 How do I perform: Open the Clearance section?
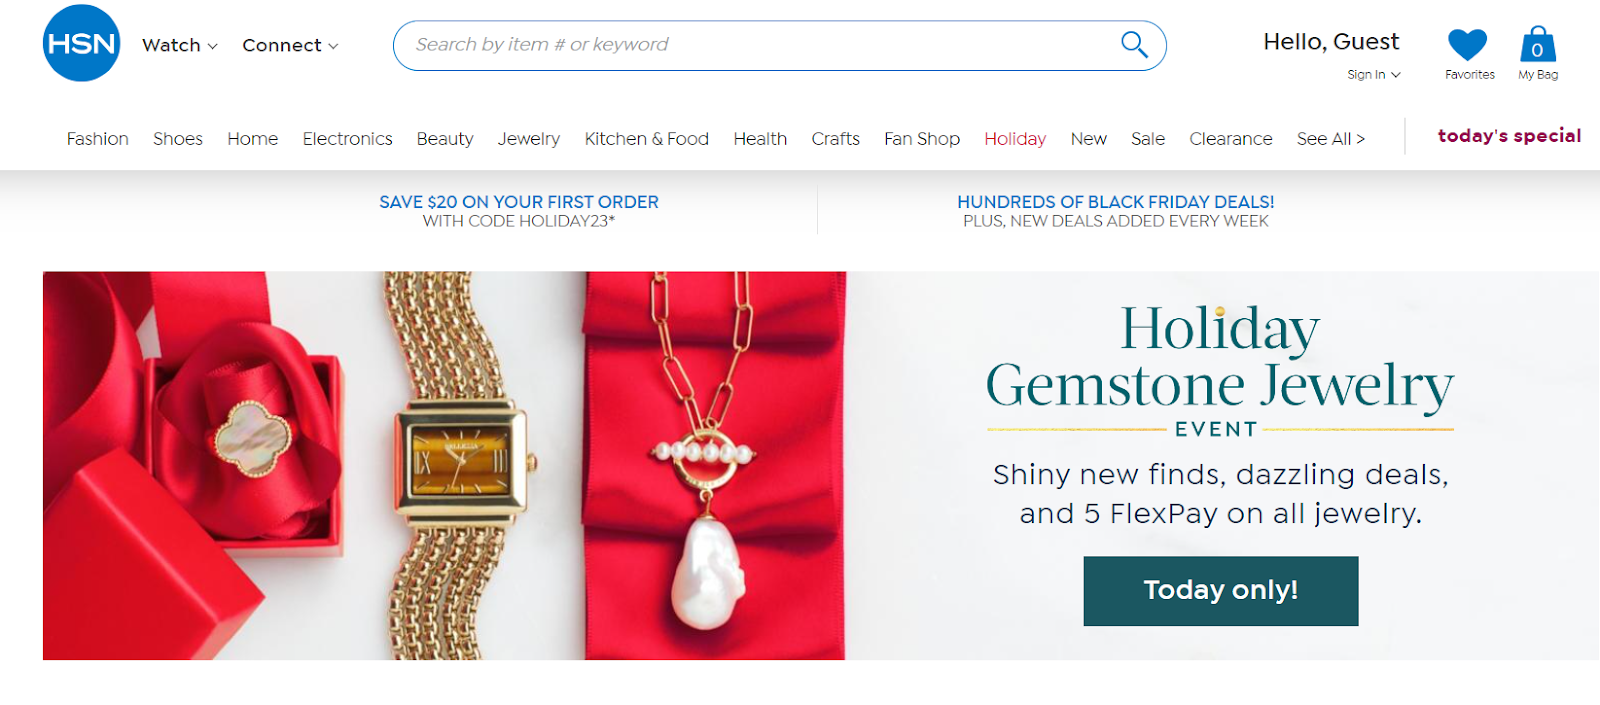coord(1231,139)
